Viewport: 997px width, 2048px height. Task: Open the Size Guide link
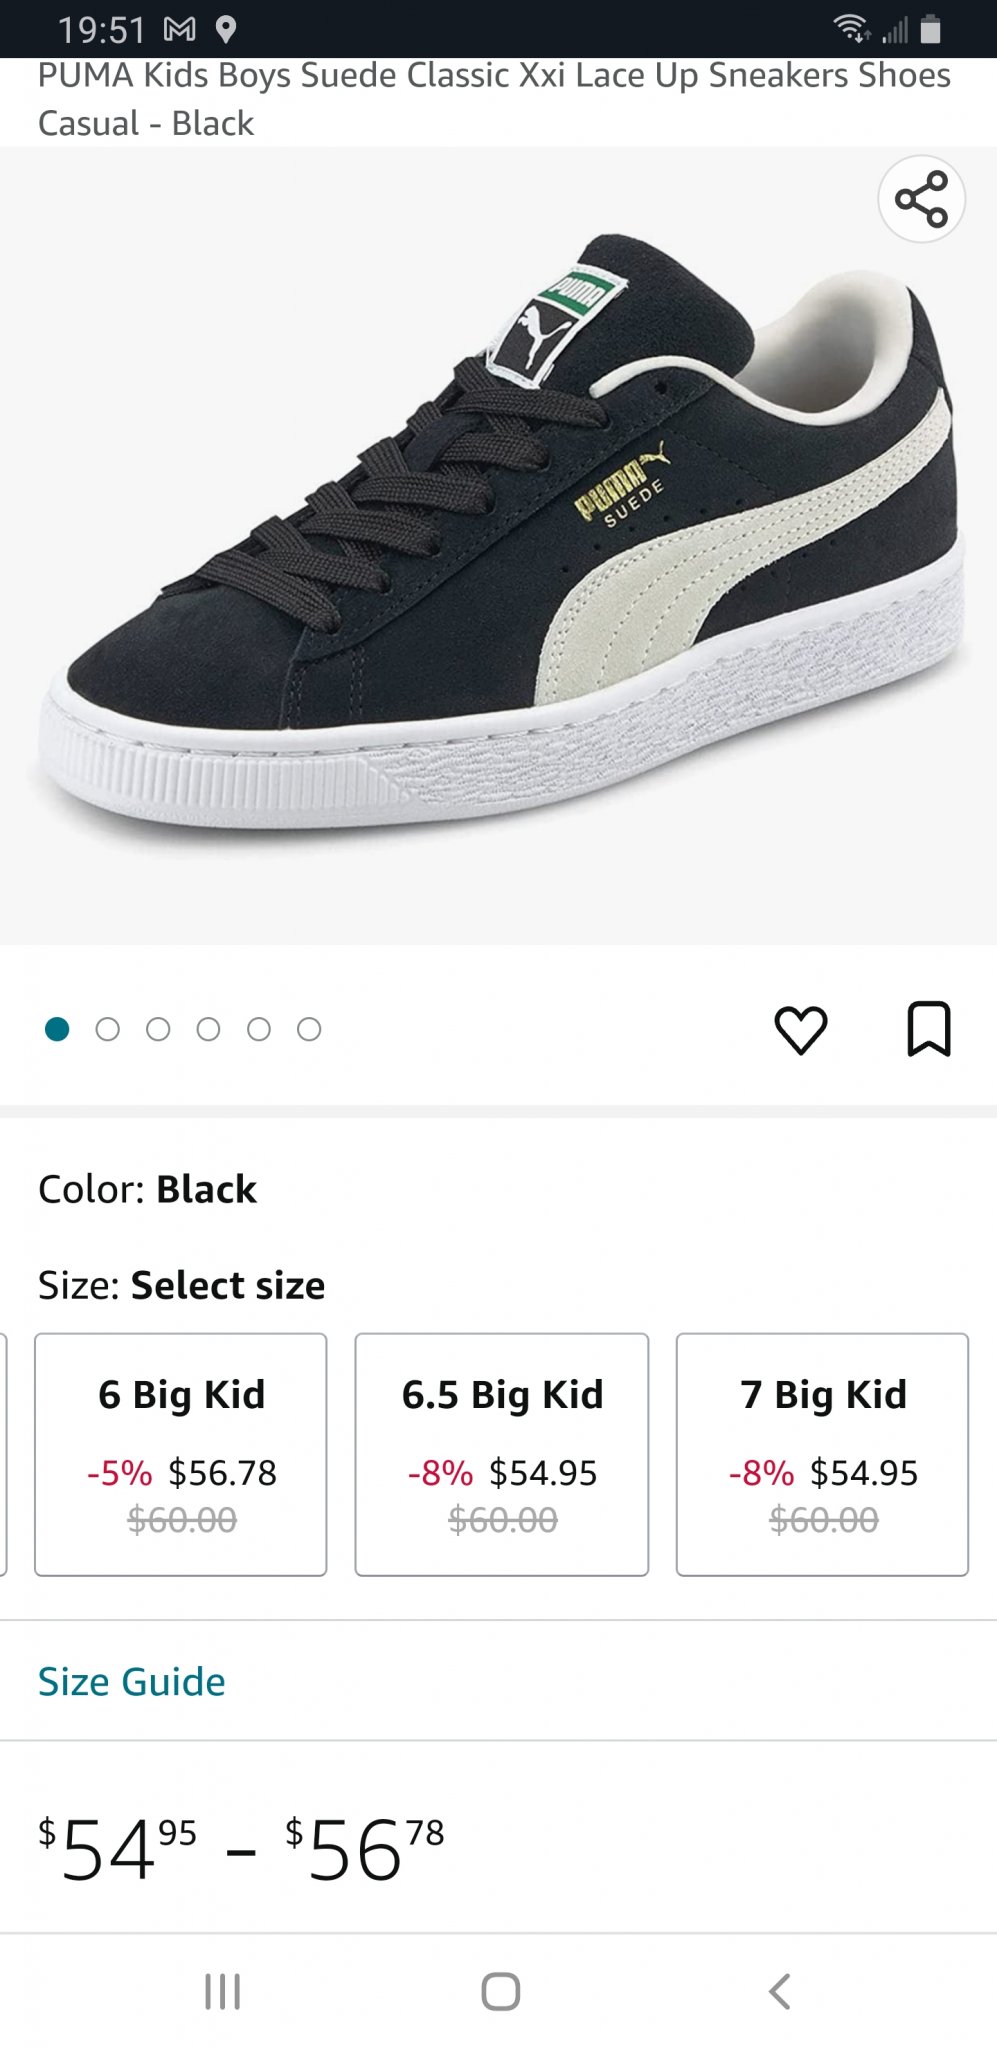(132, 1681)
